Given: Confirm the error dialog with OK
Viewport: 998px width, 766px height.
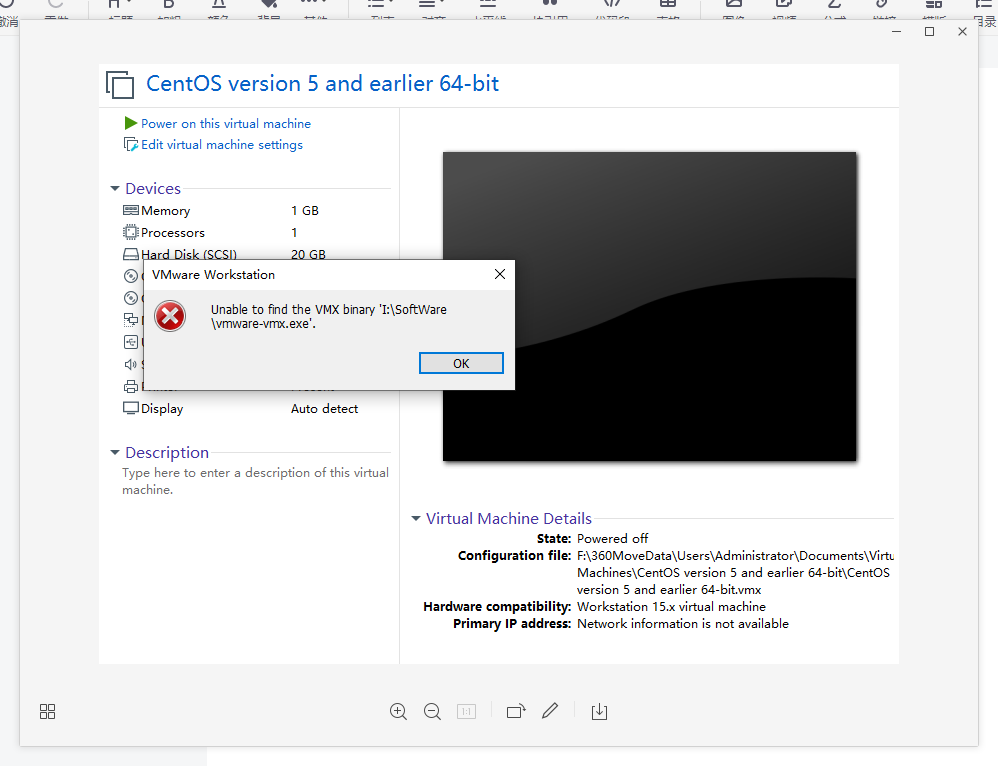Looking at the screenshot, I should coord(461,363).
